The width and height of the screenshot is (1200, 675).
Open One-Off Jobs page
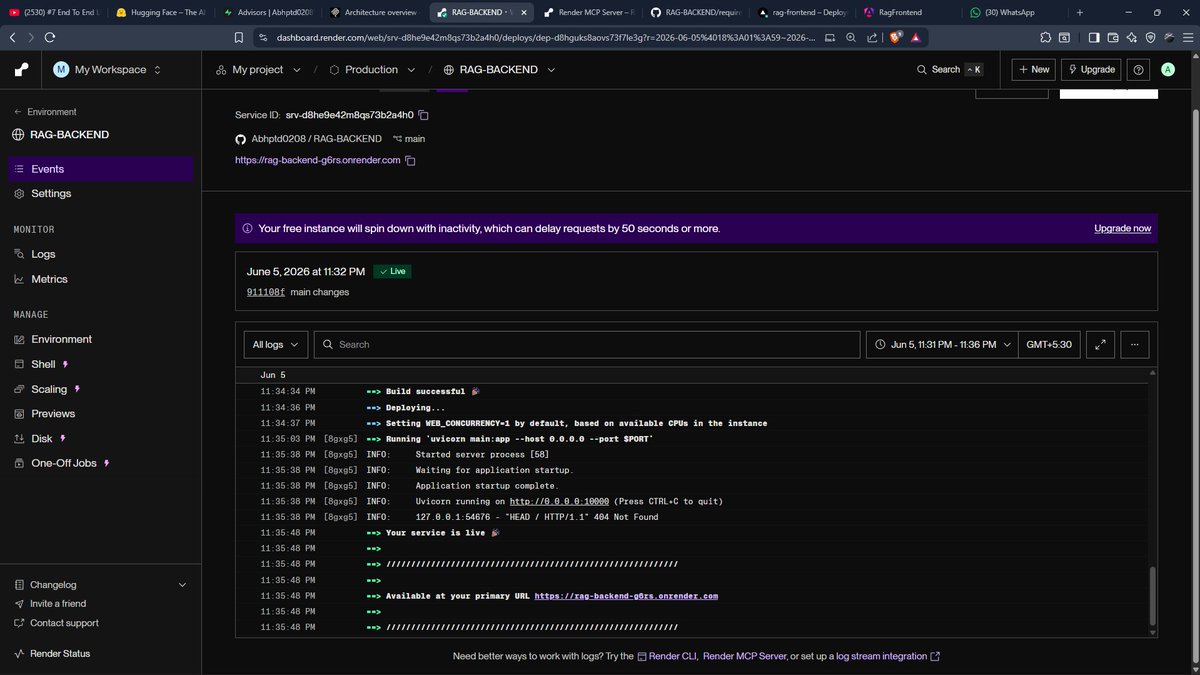(x=63, y=463)
